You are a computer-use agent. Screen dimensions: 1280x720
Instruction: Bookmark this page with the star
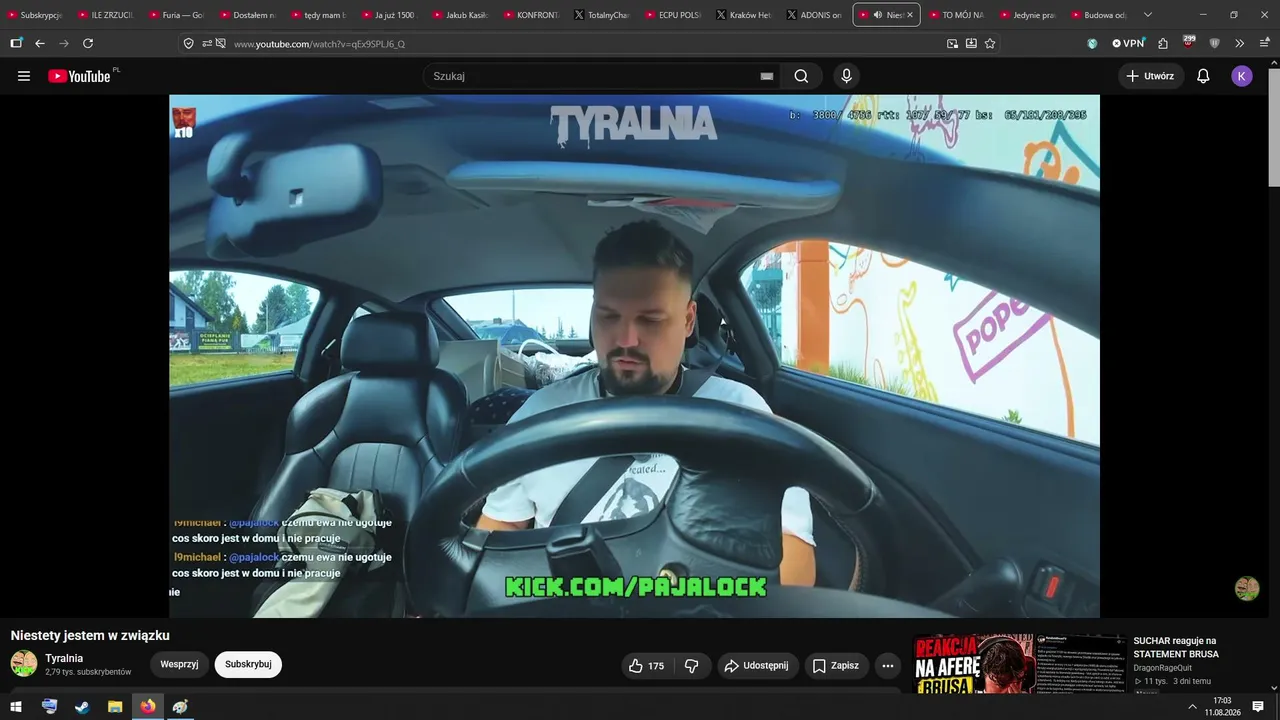pos(990,44)
